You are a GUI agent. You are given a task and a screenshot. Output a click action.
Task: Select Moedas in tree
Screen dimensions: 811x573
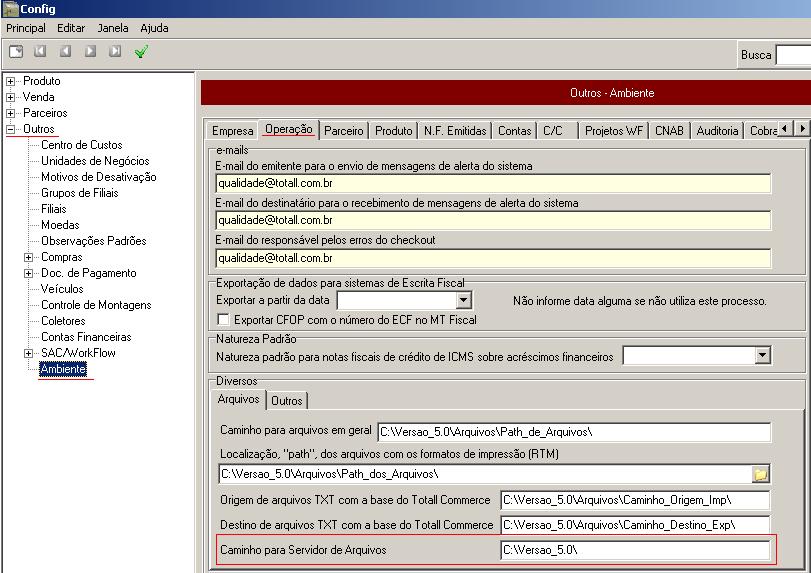click(61, 225)
